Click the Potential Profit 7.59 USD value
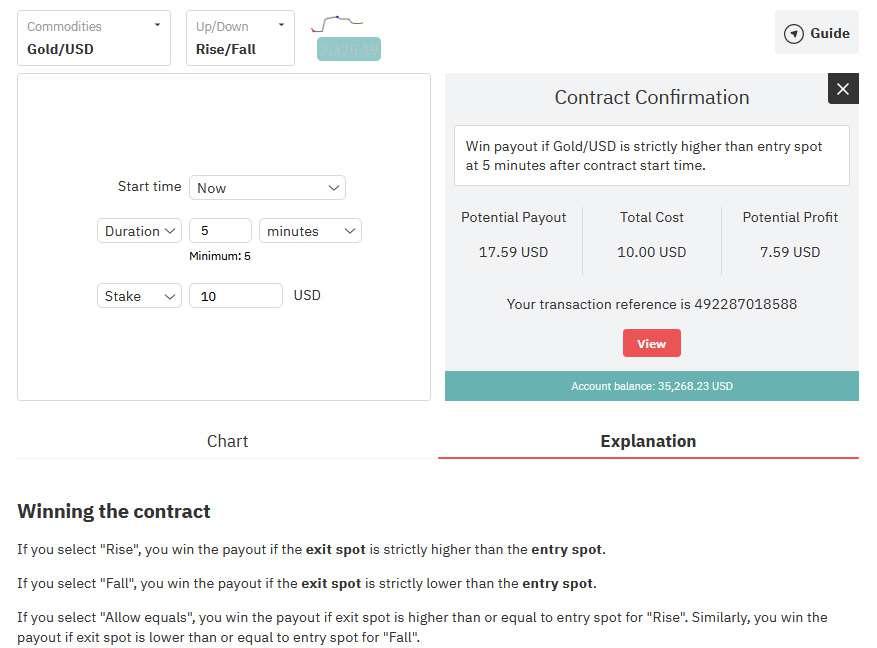Image resolution: width=877 pixels, height=648 pixels. click(x=790, y=252)
